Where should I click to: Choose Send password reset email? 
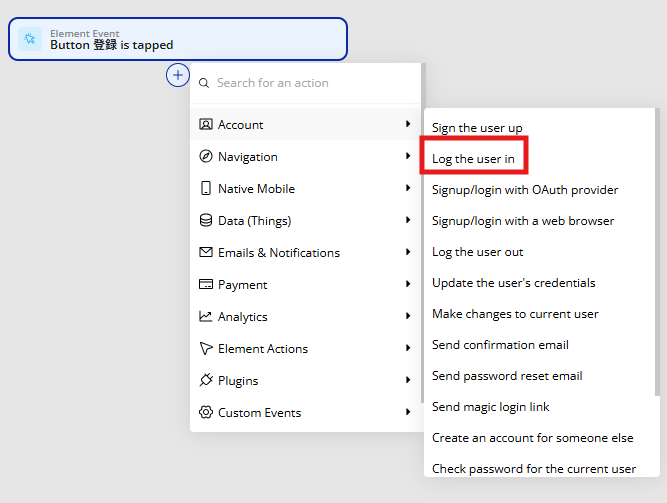click(x=507, y=376)
